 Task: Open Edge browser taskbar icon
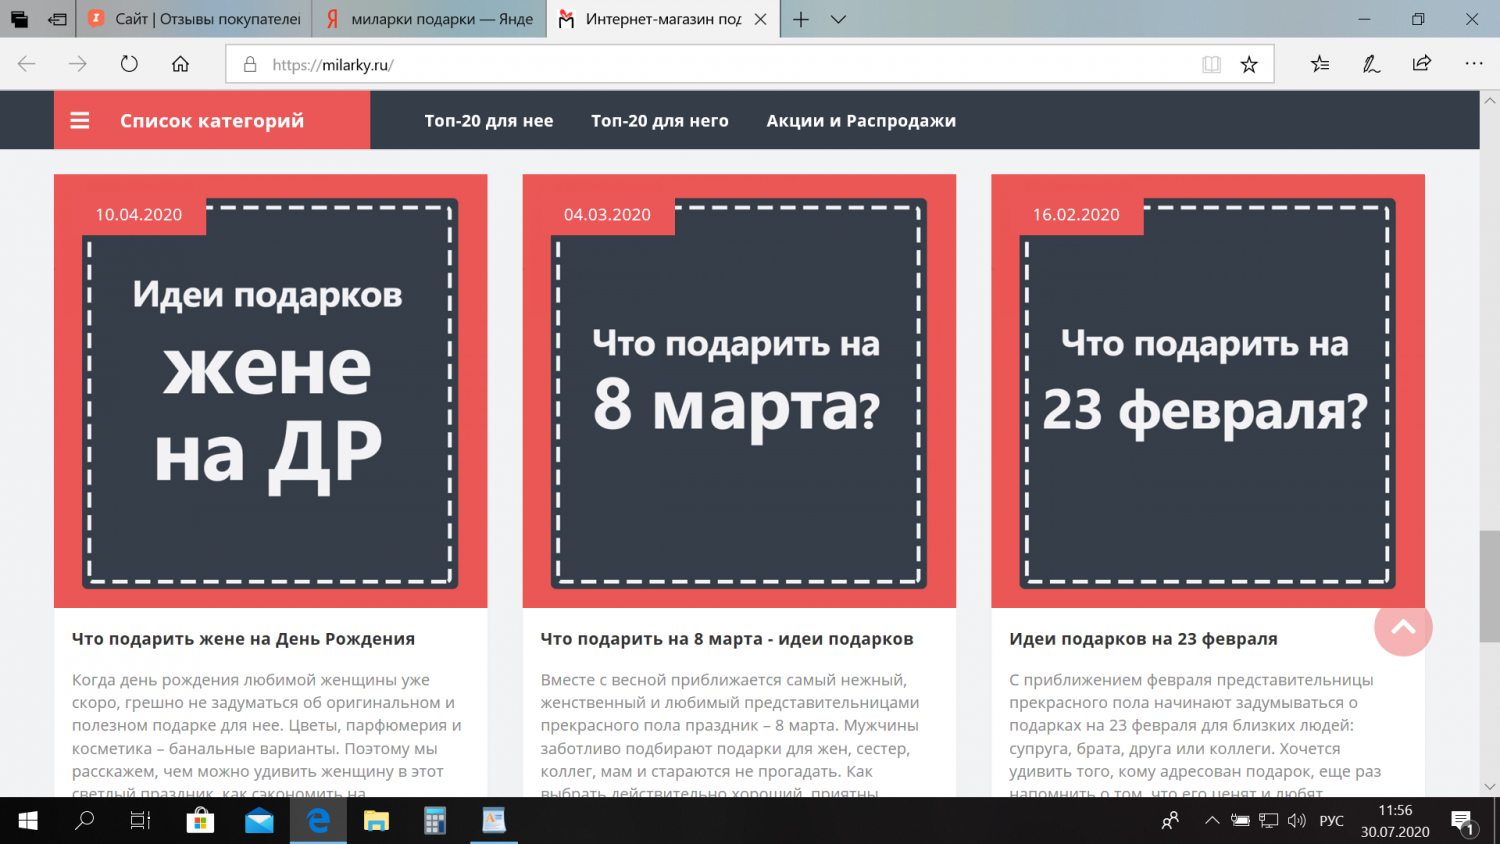coord(318,821)
